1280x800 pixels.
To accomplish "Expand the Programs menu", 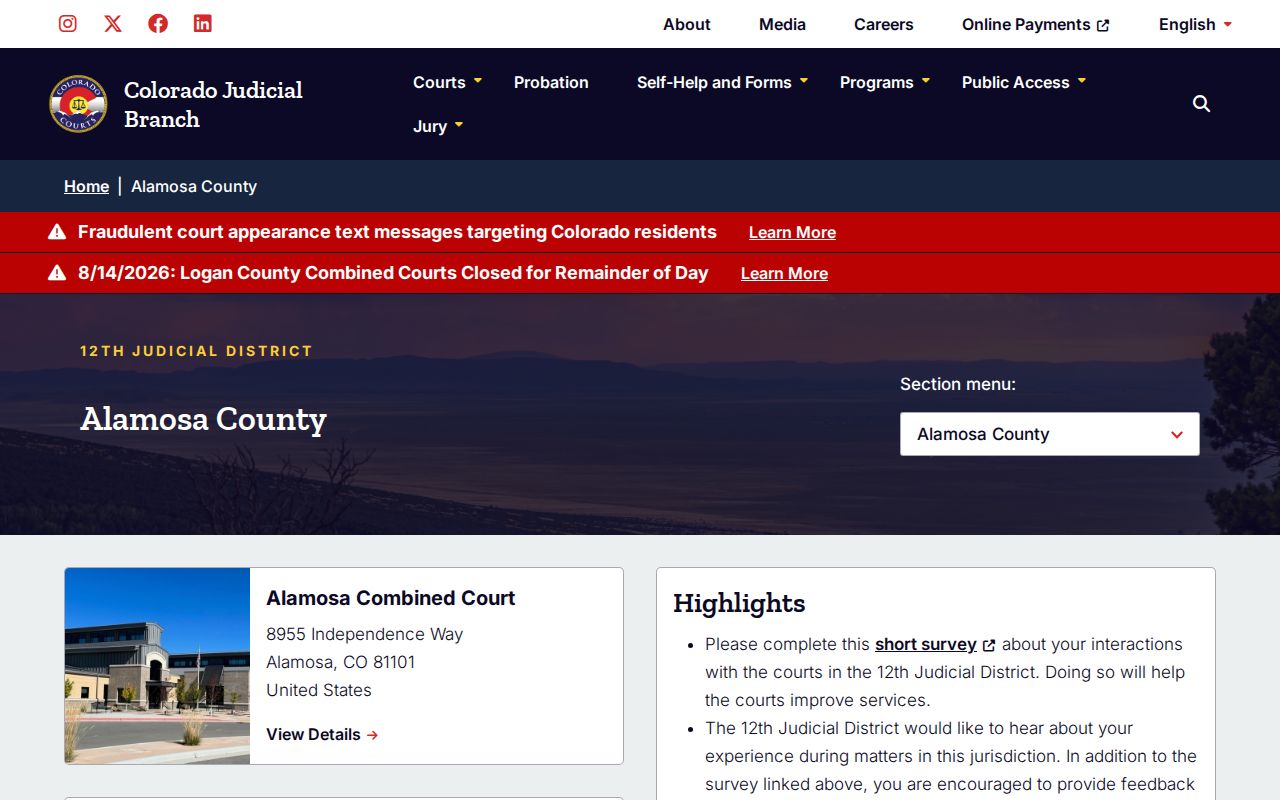I will tap(886, 82).
